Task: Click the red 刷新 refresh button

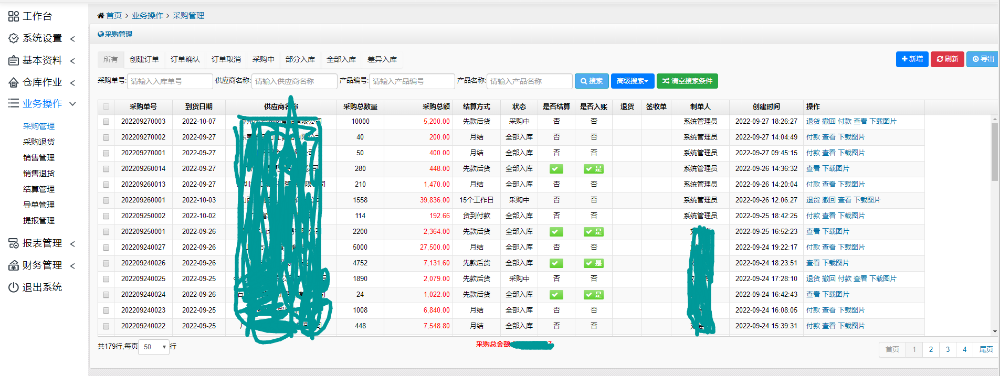Action: 947,59
